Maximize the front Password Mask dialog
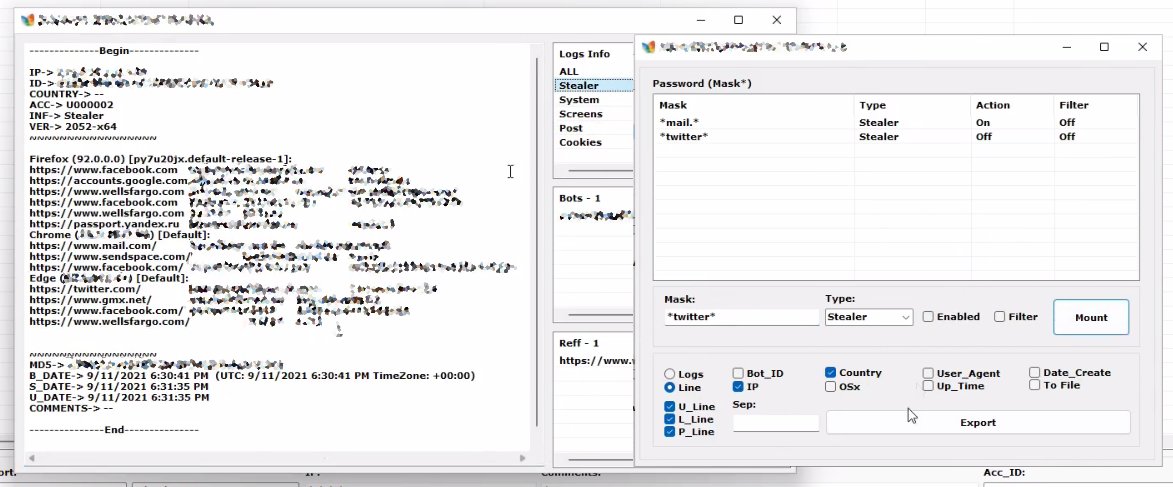Screen dimensions: 1173x487 [1104, 47]
